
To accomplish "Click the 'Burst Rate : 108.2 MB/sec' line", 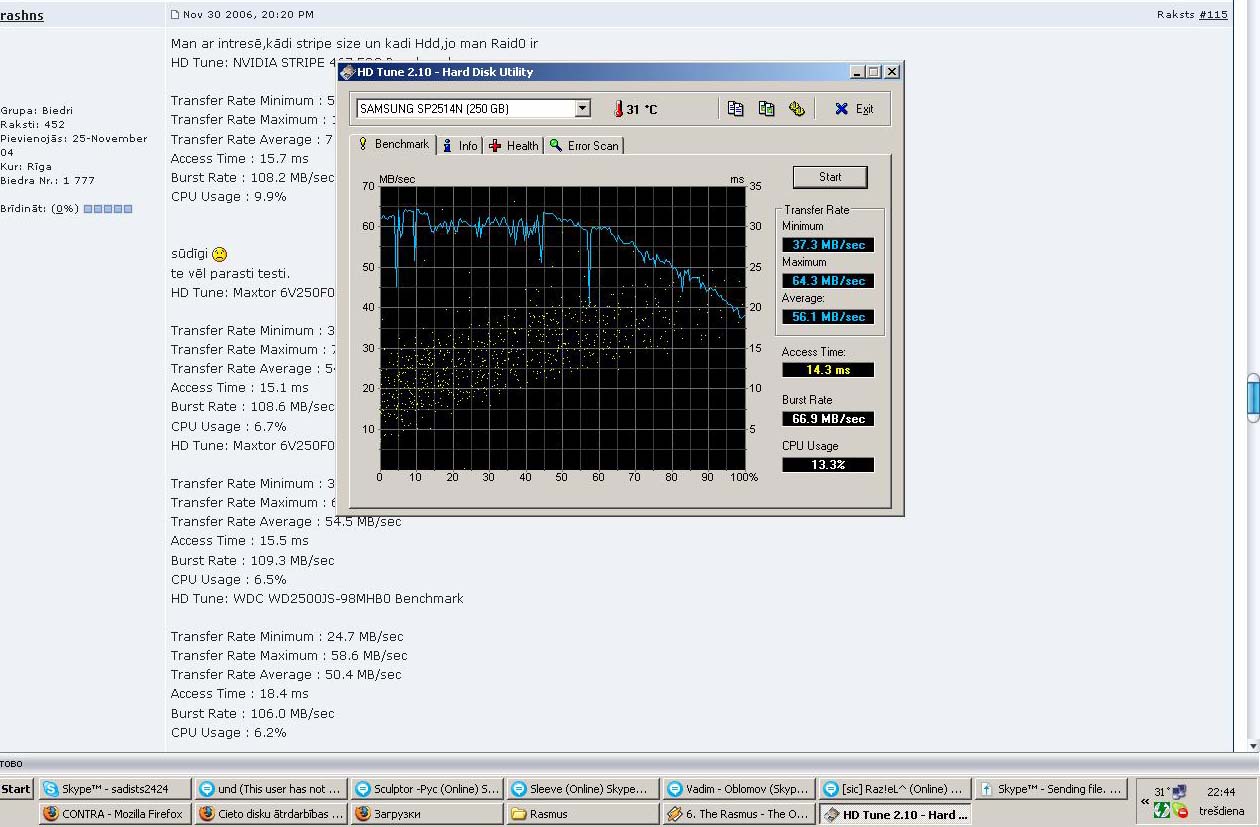I will coord(253,178).
